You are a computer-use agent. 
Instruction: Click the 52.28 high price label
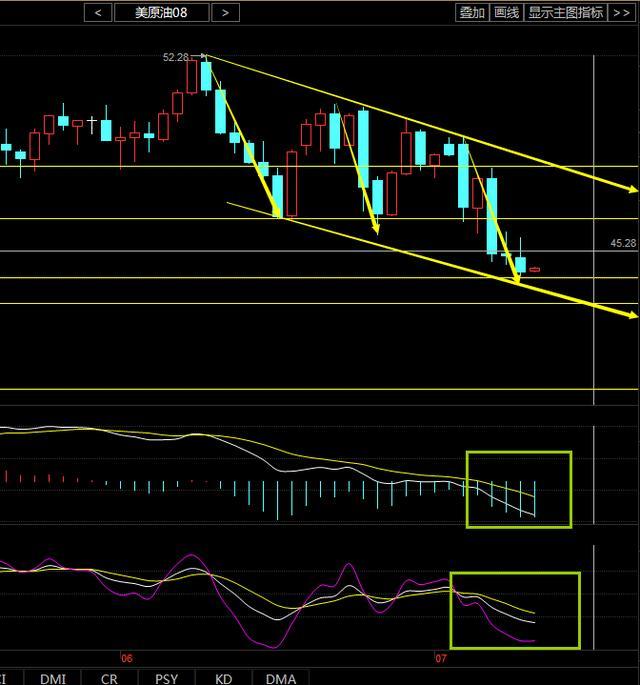tap(176, 58)
